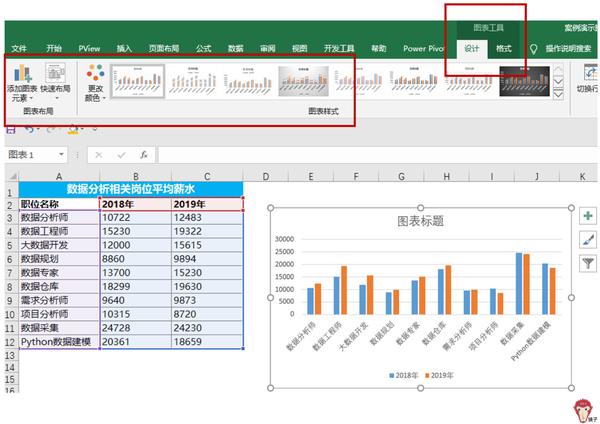The height and width of the screenshot is (424, 600).
Task: Expand the Name Box dropdown arrow
Action: tap(61, 155)
